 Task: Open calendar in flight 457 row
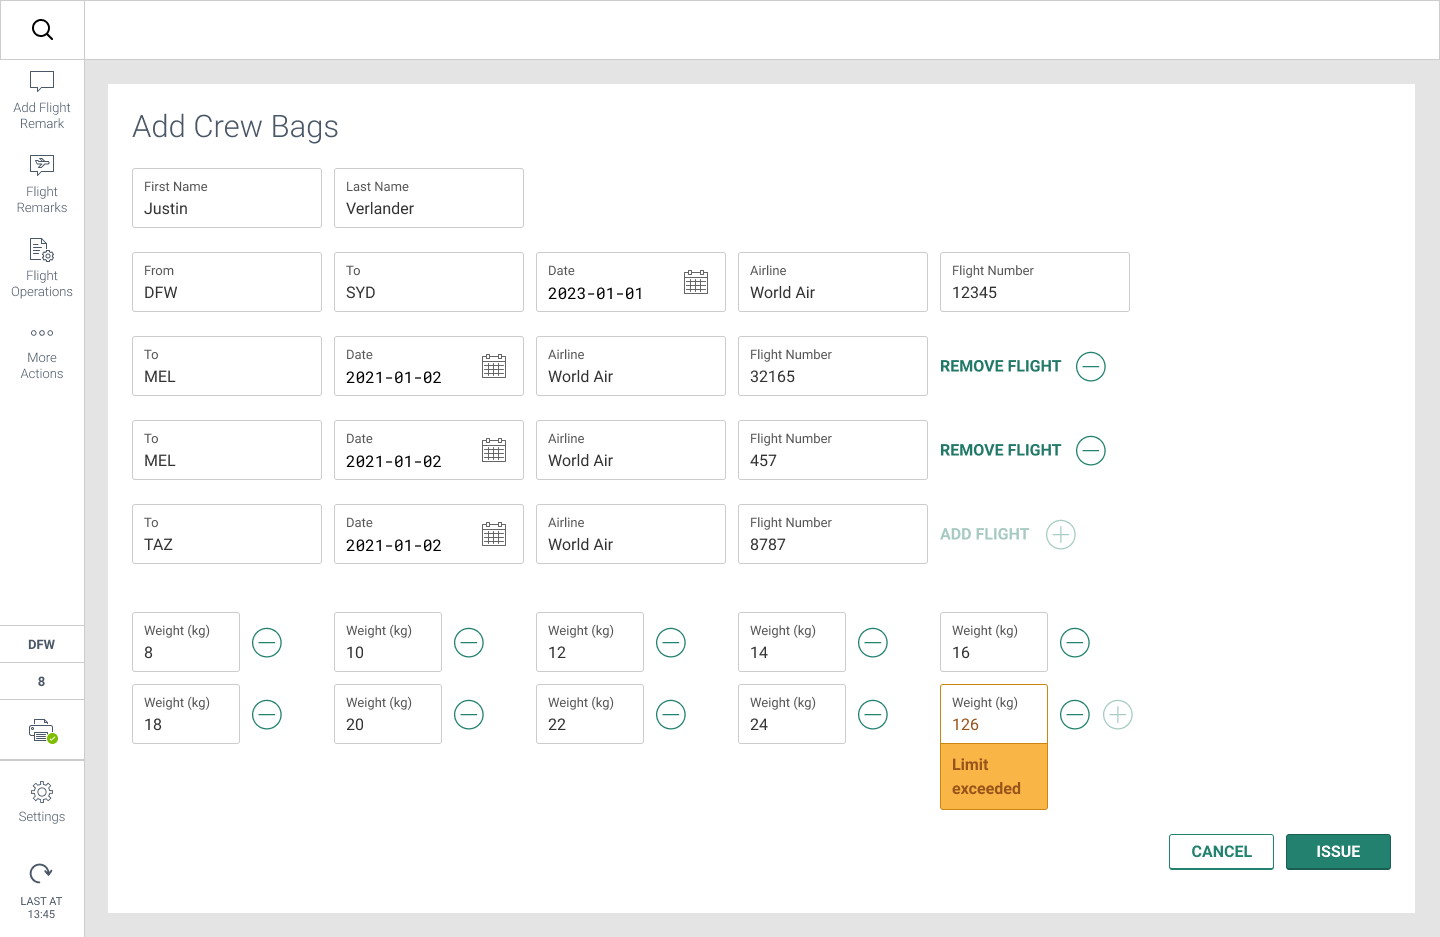(x=494, y=450)
